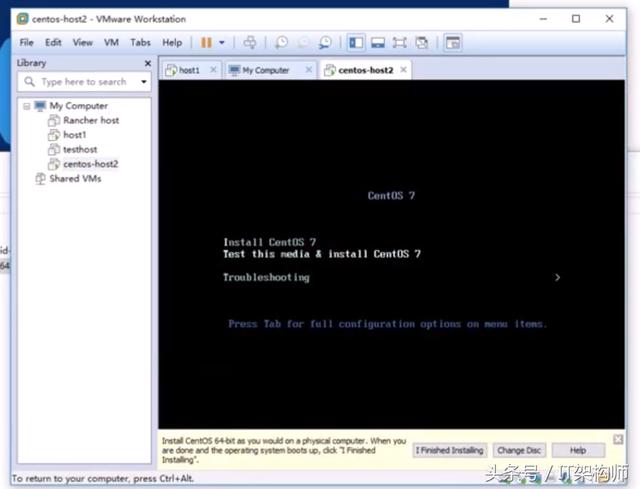Image resolution: width=640 pixels, height=489 pixels.
Task: Select testhost VM in library
Action: click(80, 149)
